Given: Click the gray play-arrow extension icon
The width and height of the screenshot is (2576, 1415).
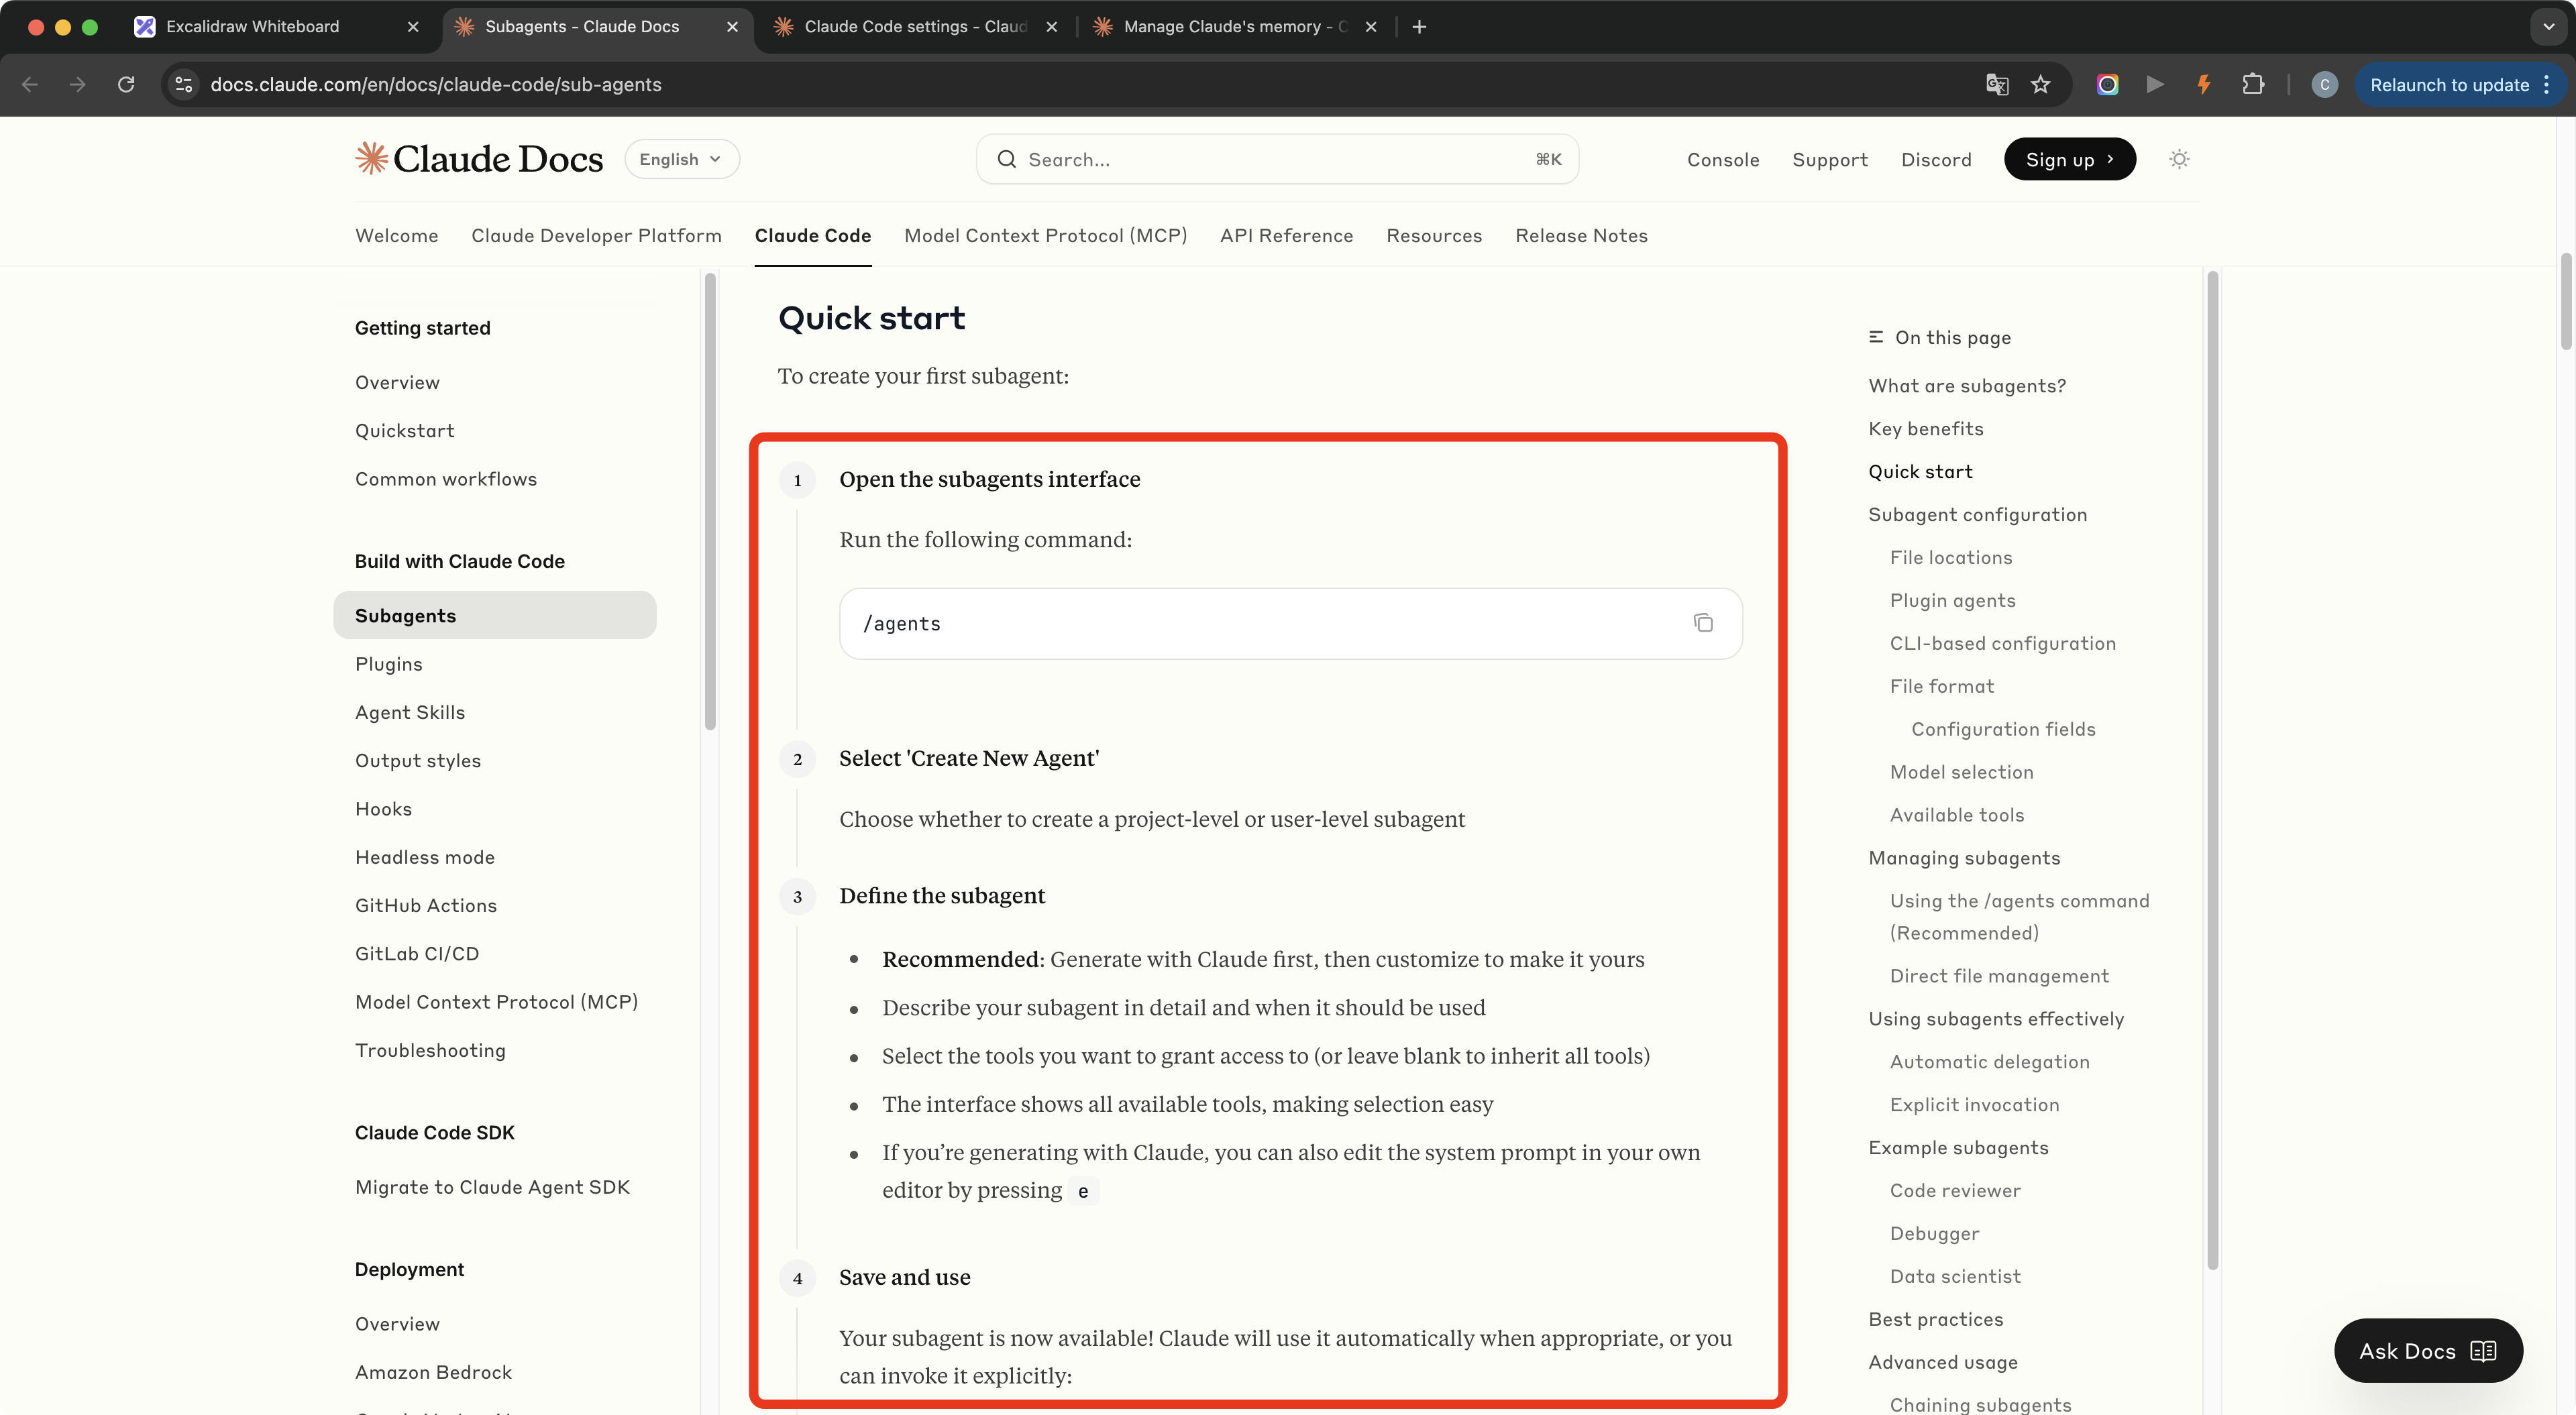Looking at the screenshot, I should pos(2155,85).
